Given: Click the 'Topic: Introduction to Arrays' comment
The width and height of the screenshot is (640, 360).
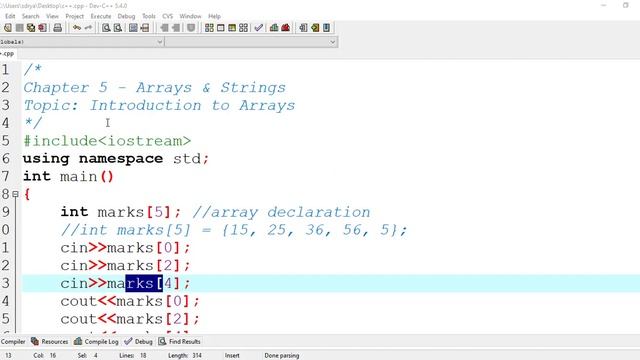Looking at the screenshot, I should pos(159,105).
